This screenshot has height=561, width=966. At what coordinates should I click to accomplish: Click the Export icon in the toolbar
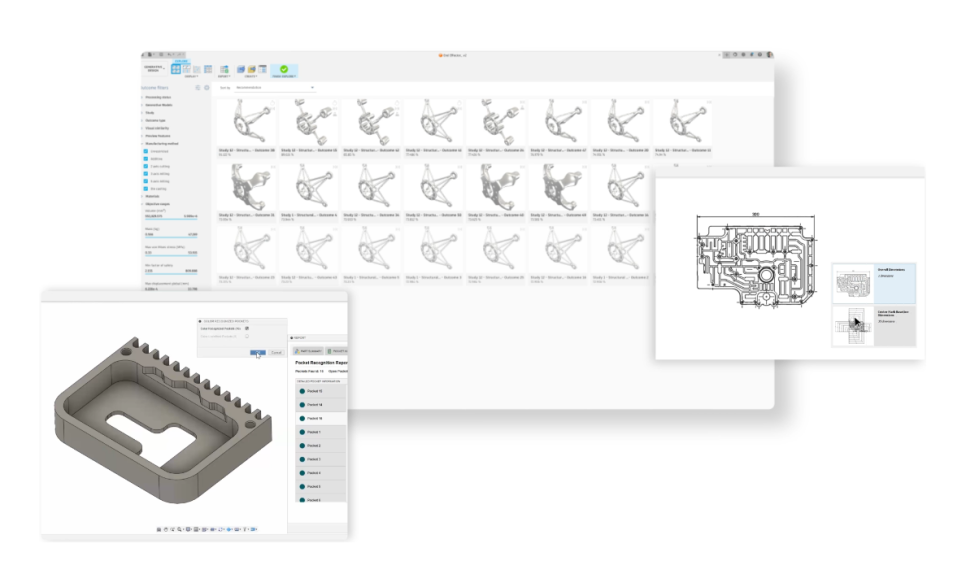[225, 68]
